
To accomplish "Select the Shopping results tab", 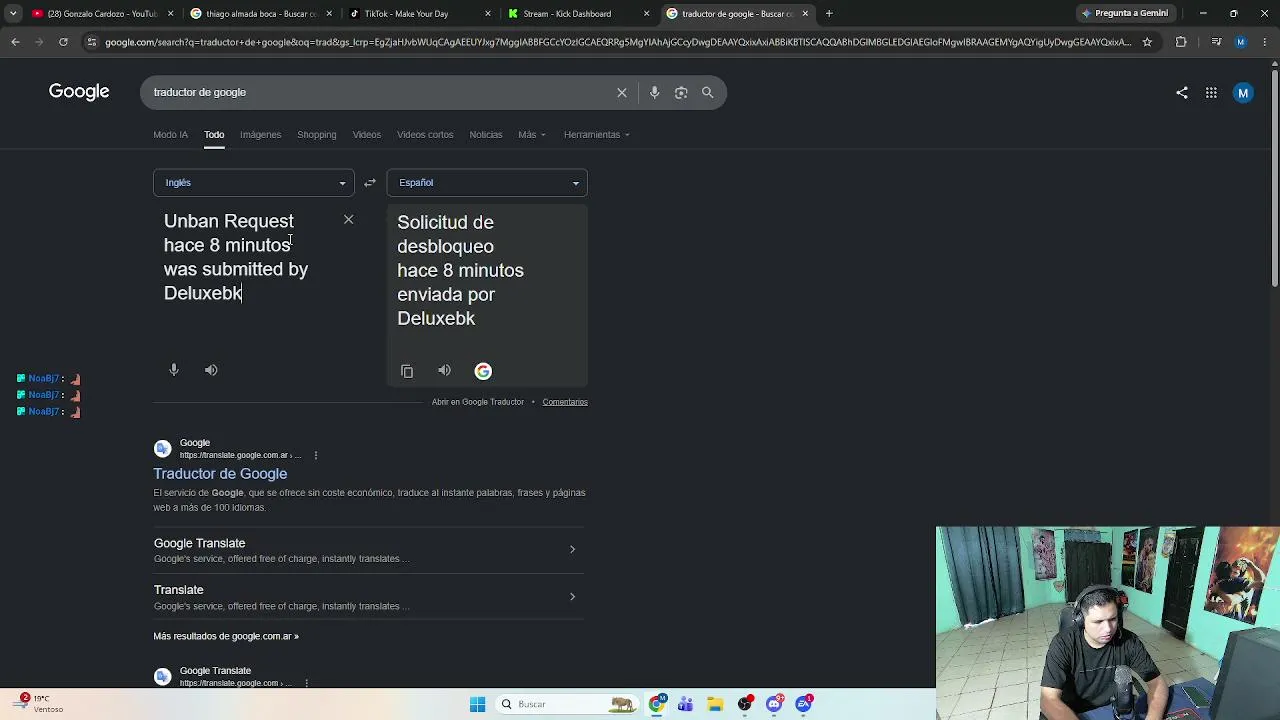I will [x=317, y=135].
